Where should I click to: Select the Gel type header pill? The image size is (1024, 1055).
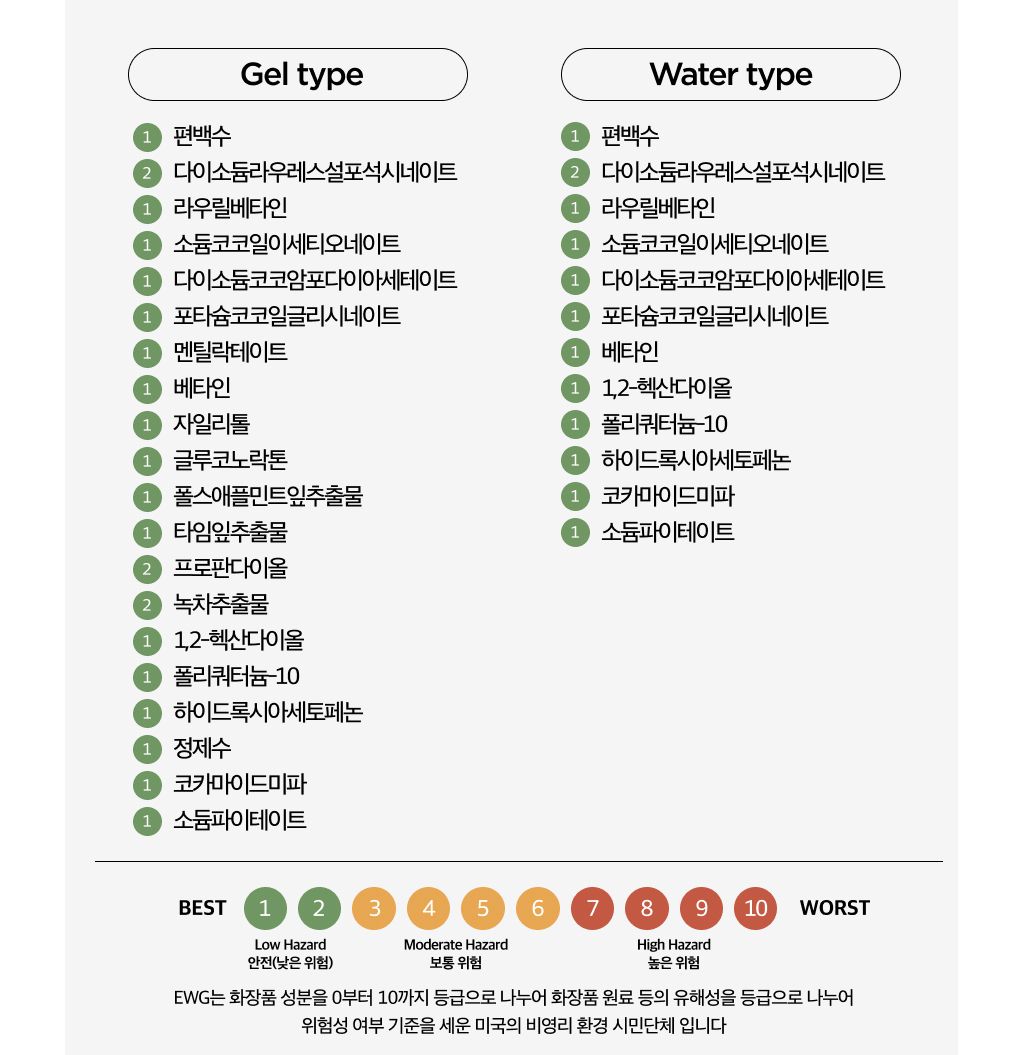point(298,75)
